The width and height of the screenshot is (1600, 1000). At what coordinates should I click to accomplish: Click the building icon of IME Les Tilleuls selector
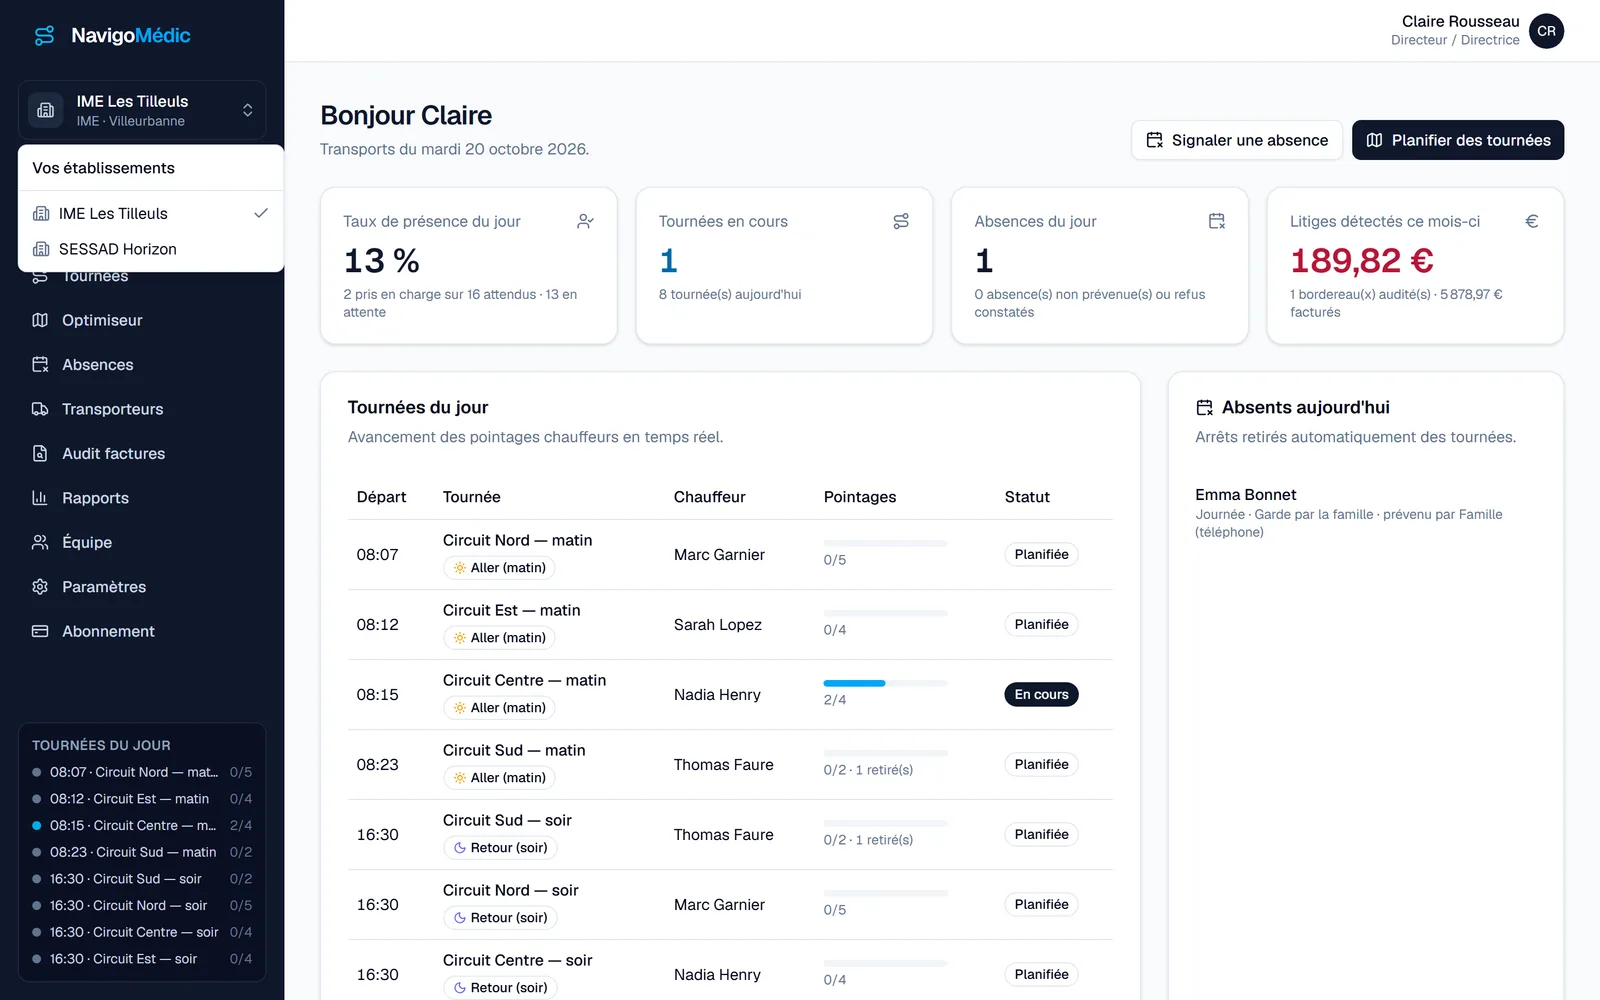pyautogui.click(x=45, y=110)
